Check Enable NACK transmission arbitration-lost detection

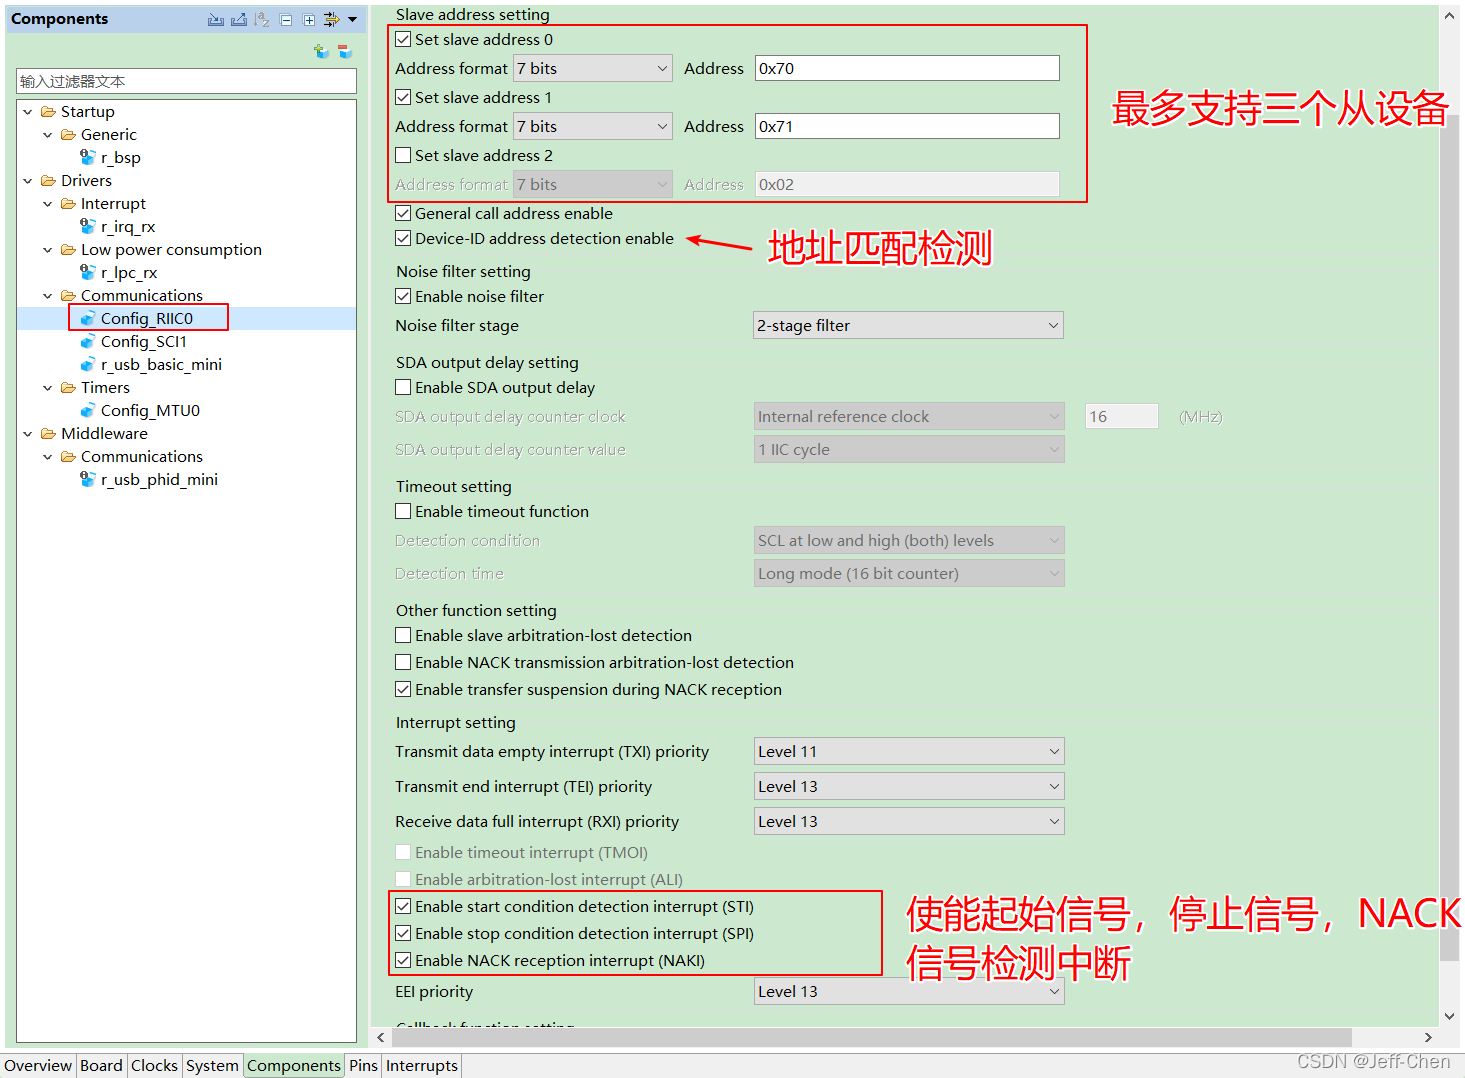403,662
